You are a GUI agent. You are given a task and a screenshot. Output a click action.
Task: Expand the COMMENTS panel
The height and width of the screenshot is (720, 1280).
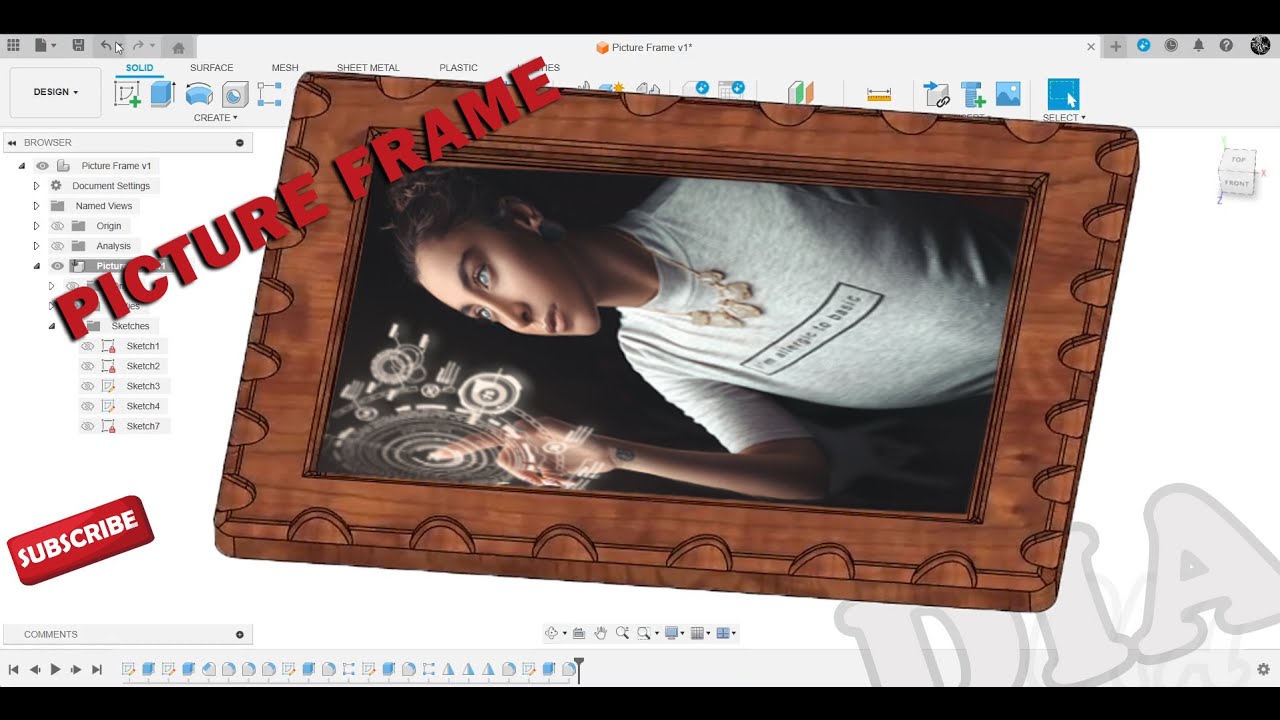pyautogui.click(x=240, y=635)
